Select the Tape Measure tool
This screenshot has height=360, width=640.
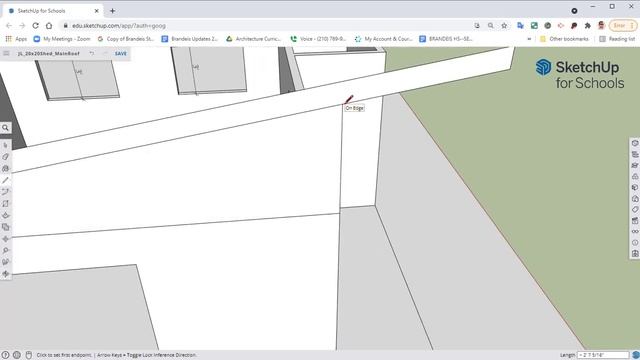point(5,251)
